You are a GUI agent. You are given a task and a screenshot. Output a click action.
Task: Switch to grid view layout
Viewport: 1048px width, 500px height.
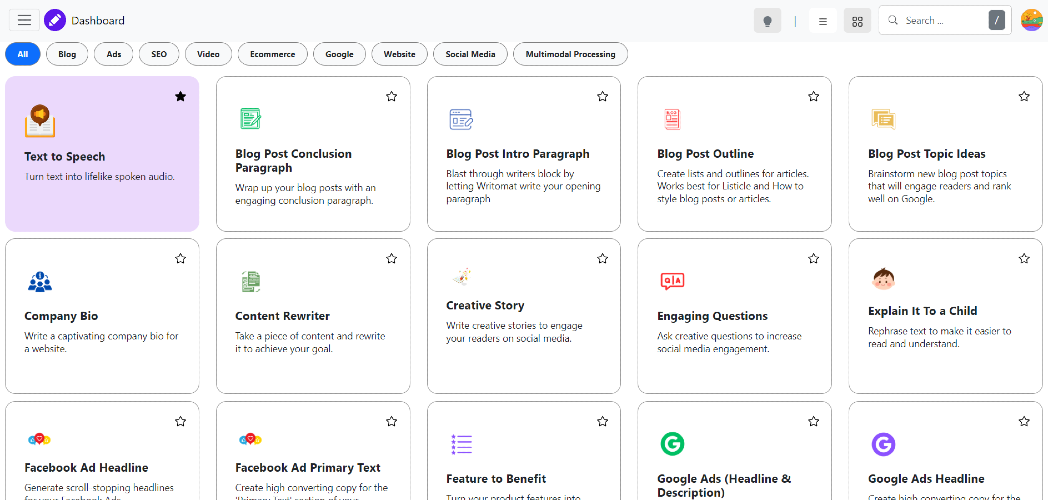(857, 21)
